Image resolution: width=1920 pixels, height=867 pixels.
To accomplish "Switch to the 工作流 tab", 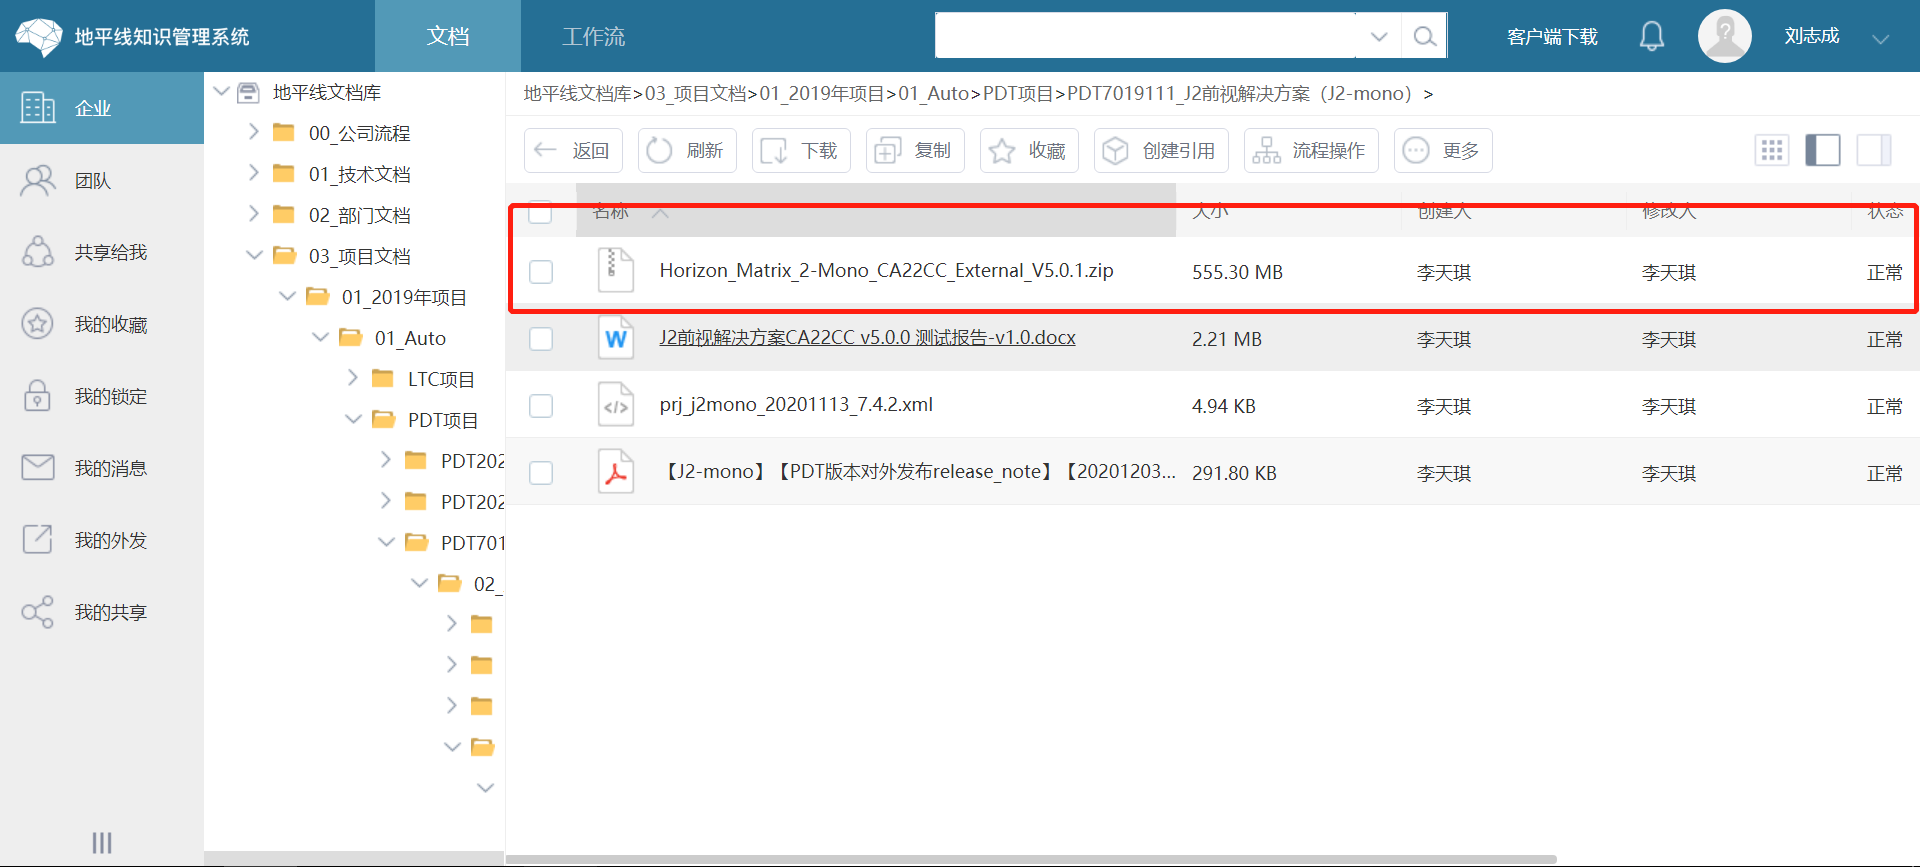I will pyautogui.click(x=593, y=36).
